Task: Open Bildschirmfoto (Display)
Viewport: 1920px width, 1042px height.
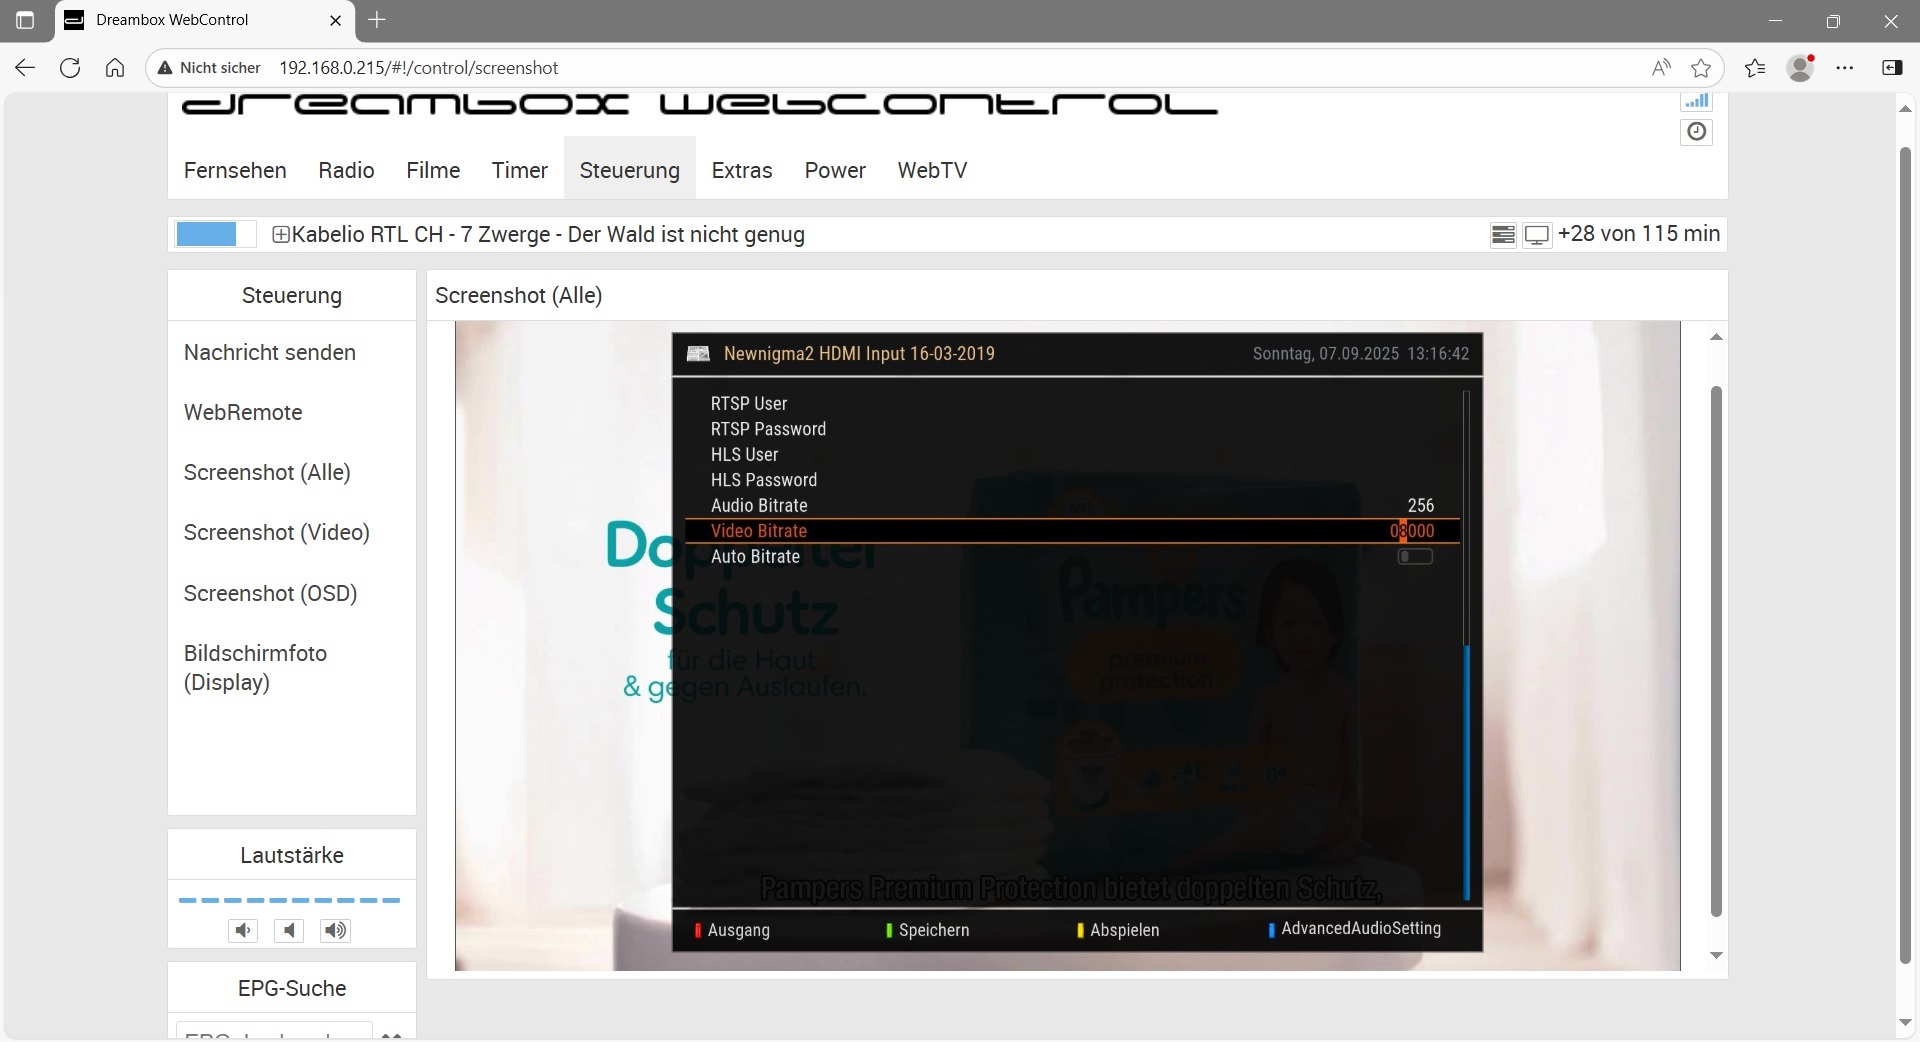Action: pyautogui.click(x=256, y=667)
